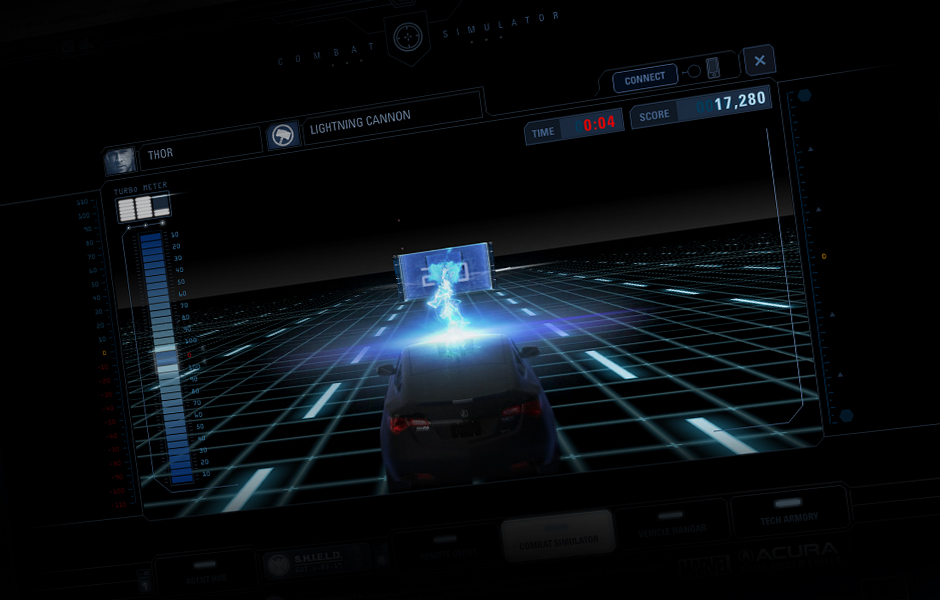Switch to the Agent Hub tab
940x600 pixels.
click(x=206, y=573)
